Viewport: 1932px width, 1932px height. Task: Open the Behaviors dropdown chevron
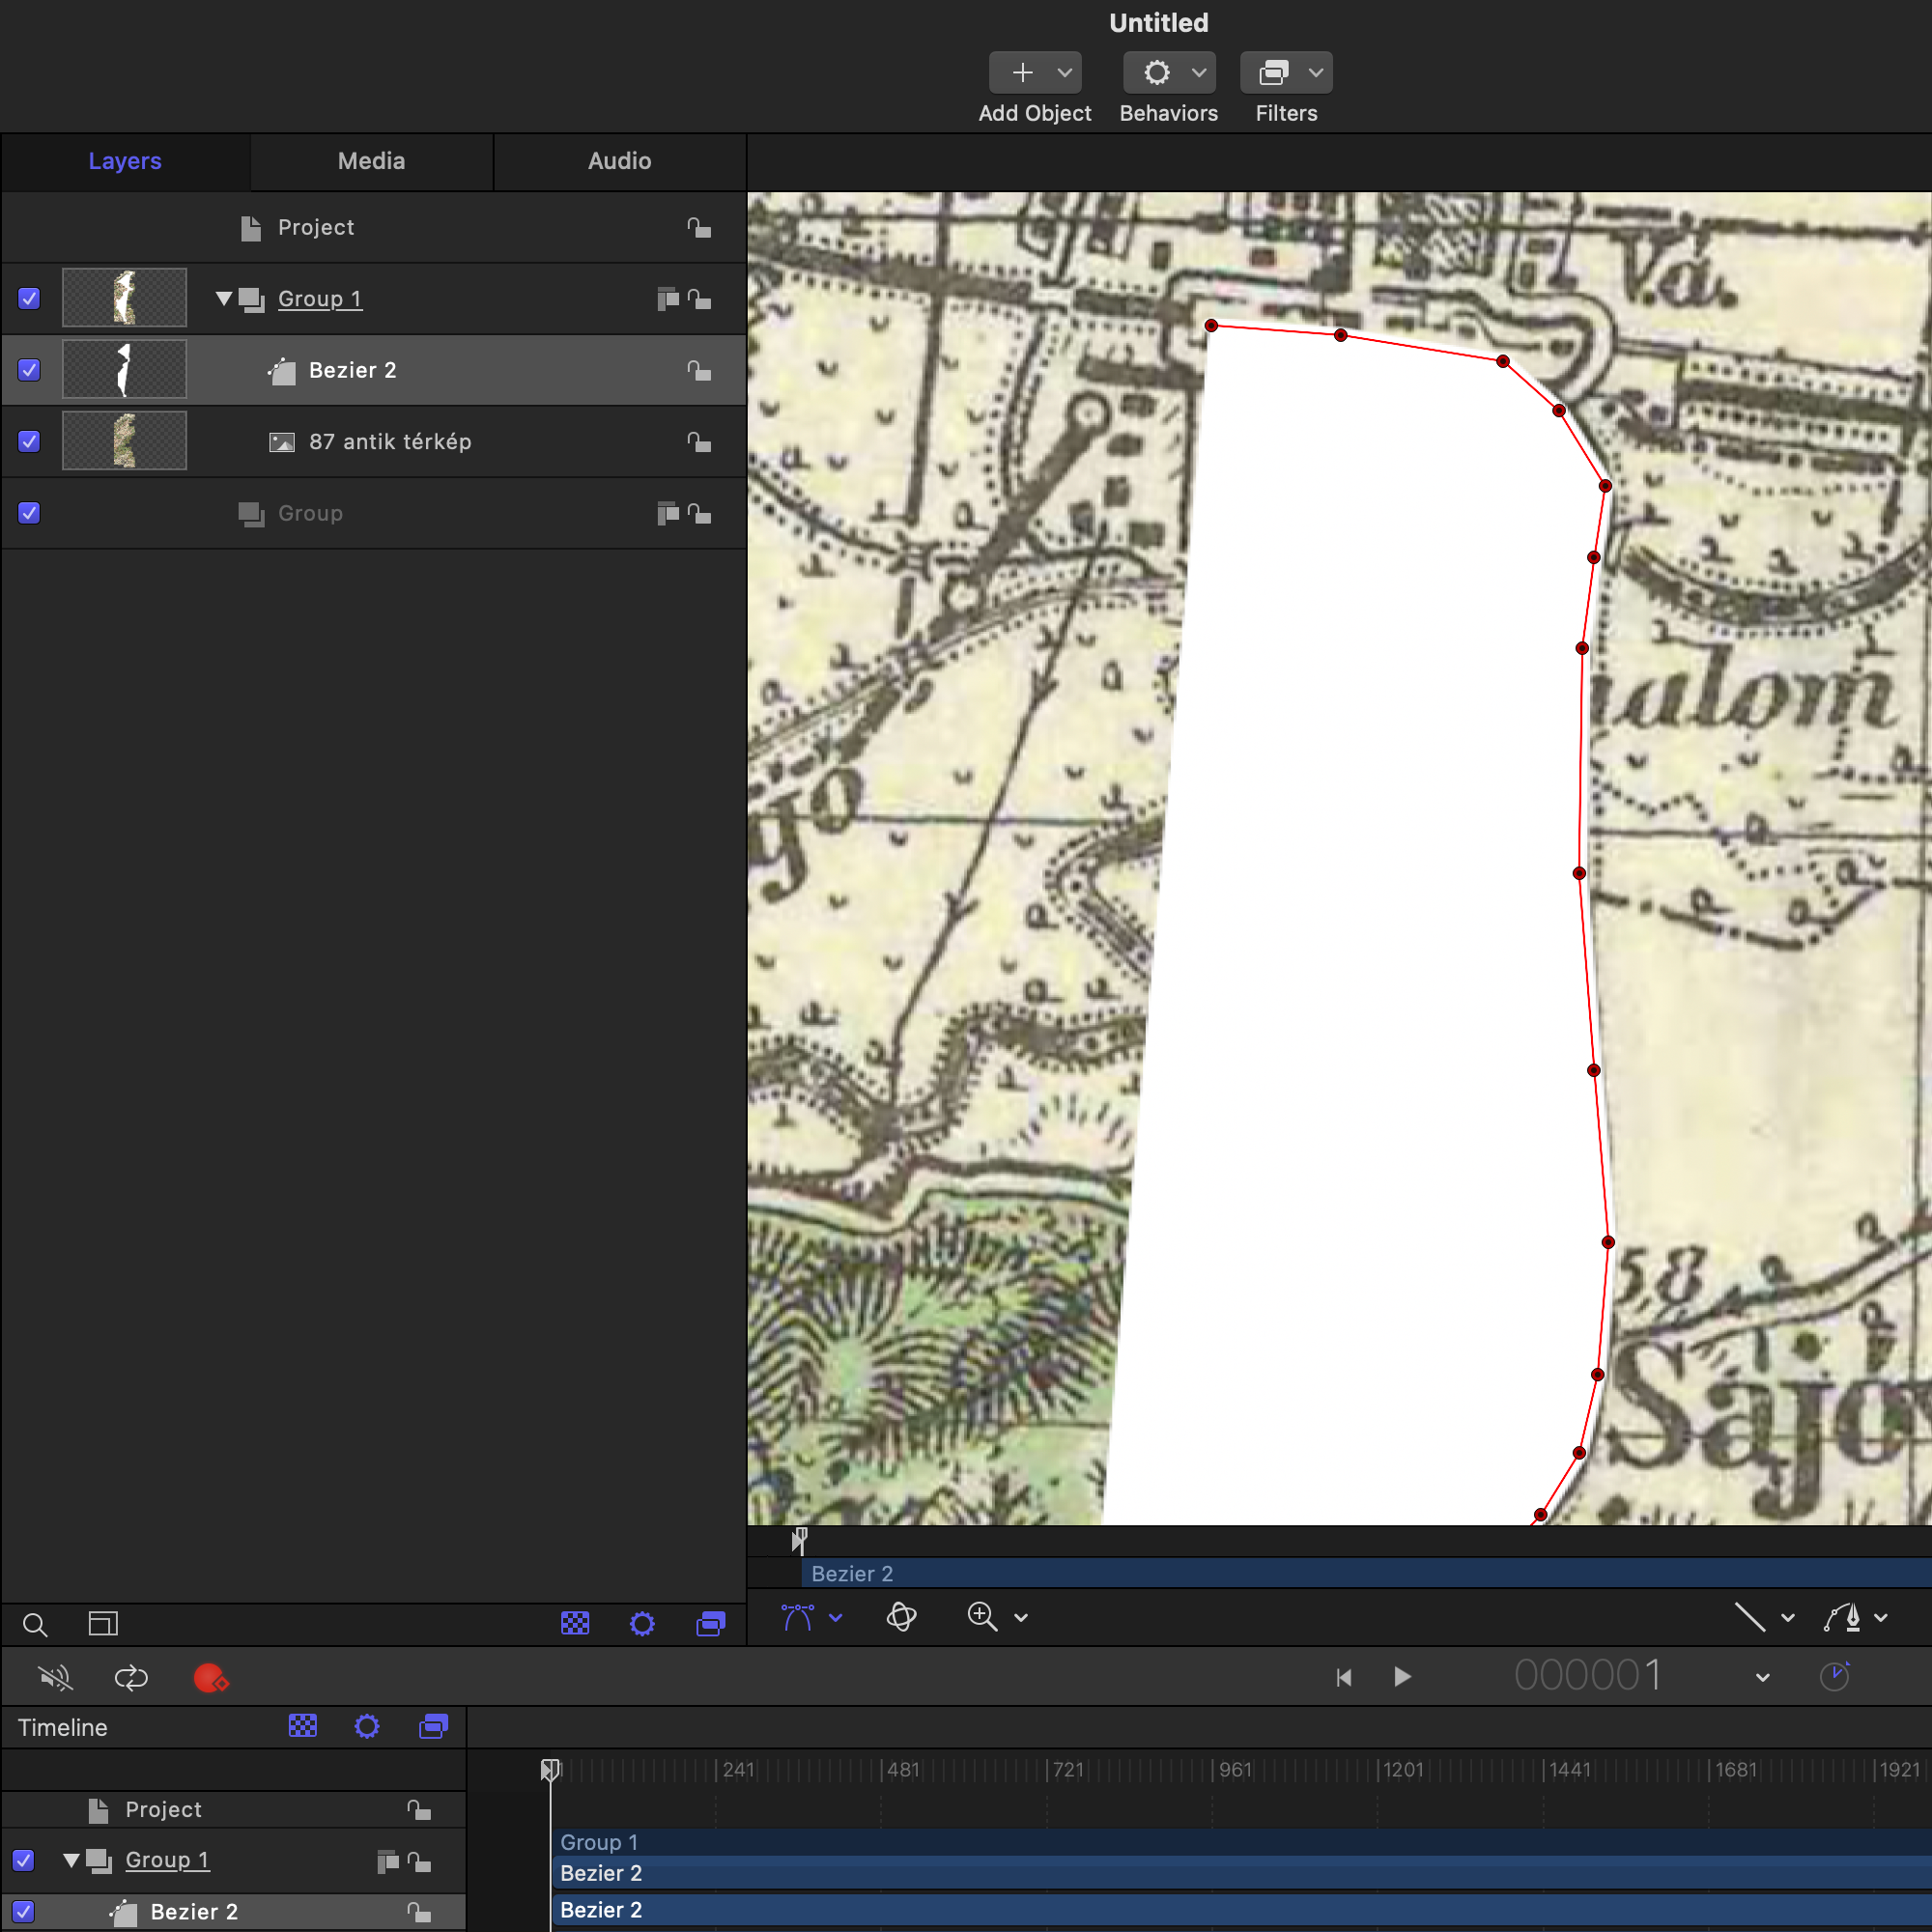pos(1199,73)
